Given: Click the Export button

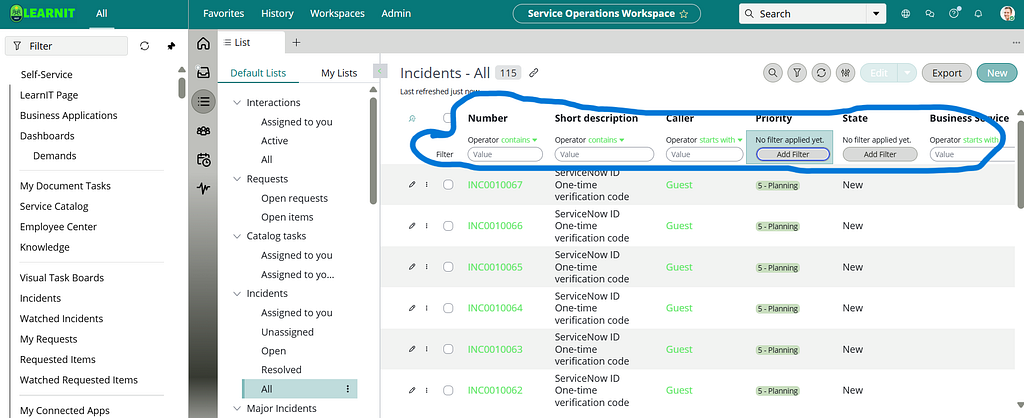Looking at the screenshot, I should click(x=946, y=73).
